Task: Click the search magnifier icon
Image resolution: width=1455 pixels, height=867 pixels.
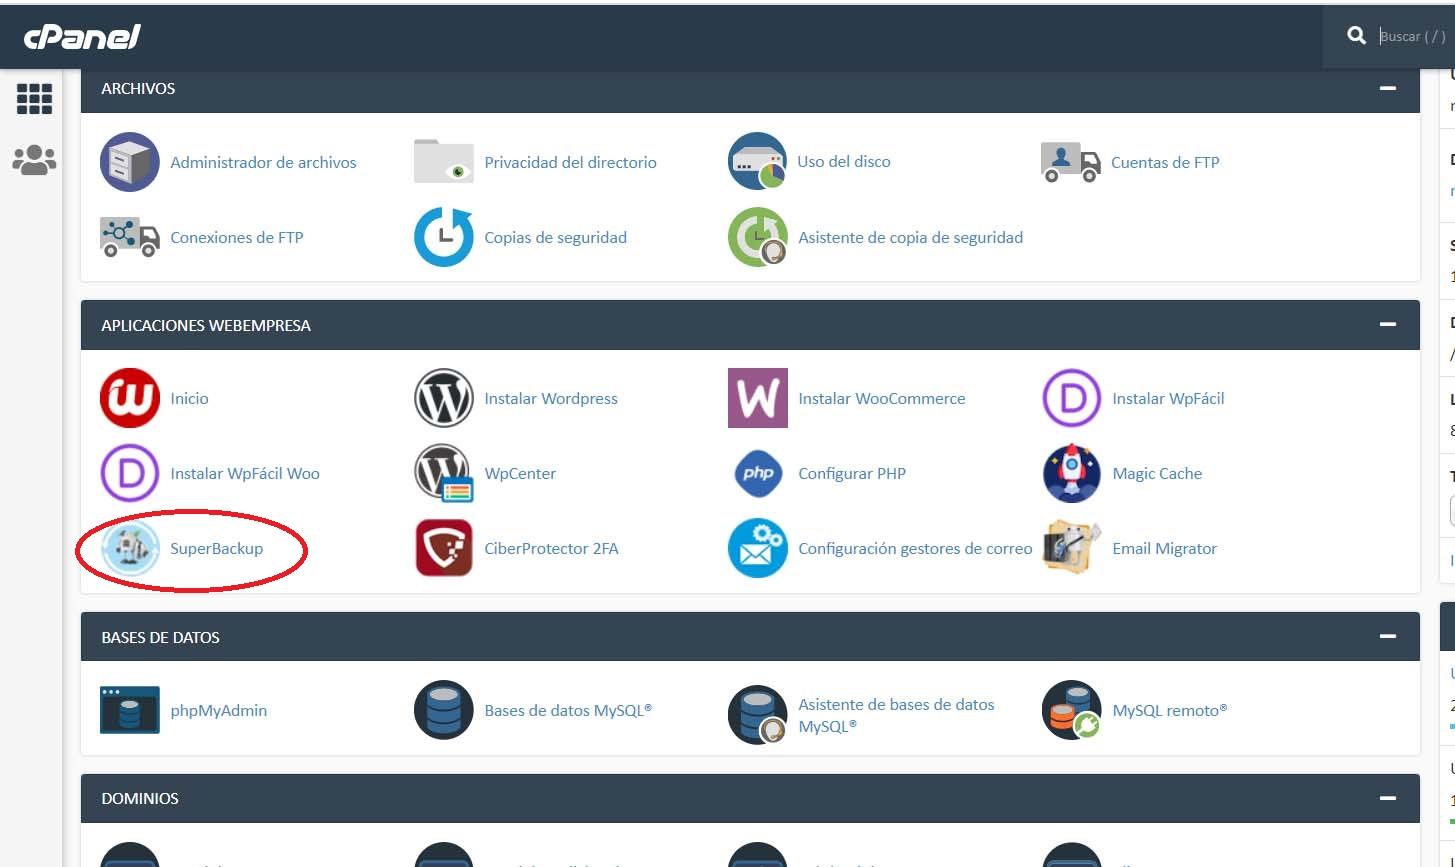Action: pos(1356,36)
